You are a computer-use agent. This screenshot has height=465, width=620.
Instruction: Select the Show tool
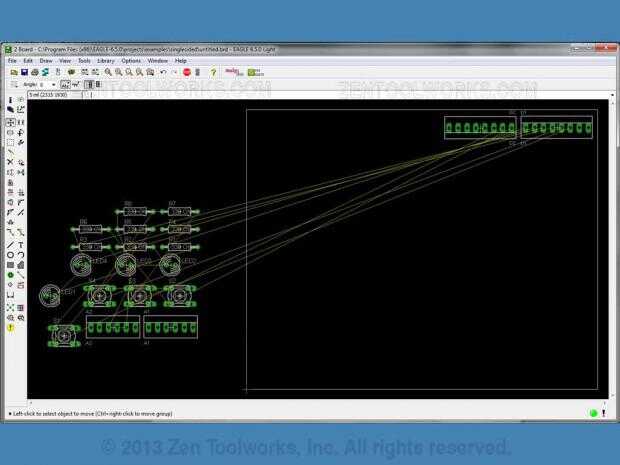pos(21,100)
